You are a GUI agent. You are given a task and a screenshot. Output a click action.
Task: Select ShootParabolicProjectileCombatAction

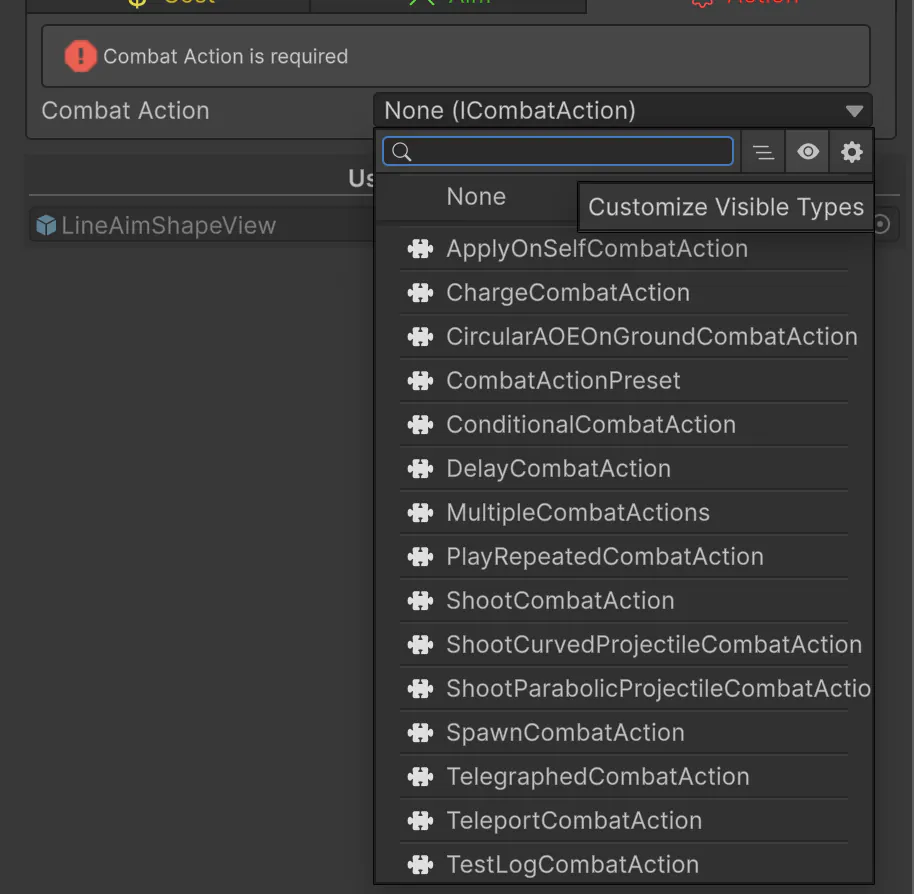point(624,689)
